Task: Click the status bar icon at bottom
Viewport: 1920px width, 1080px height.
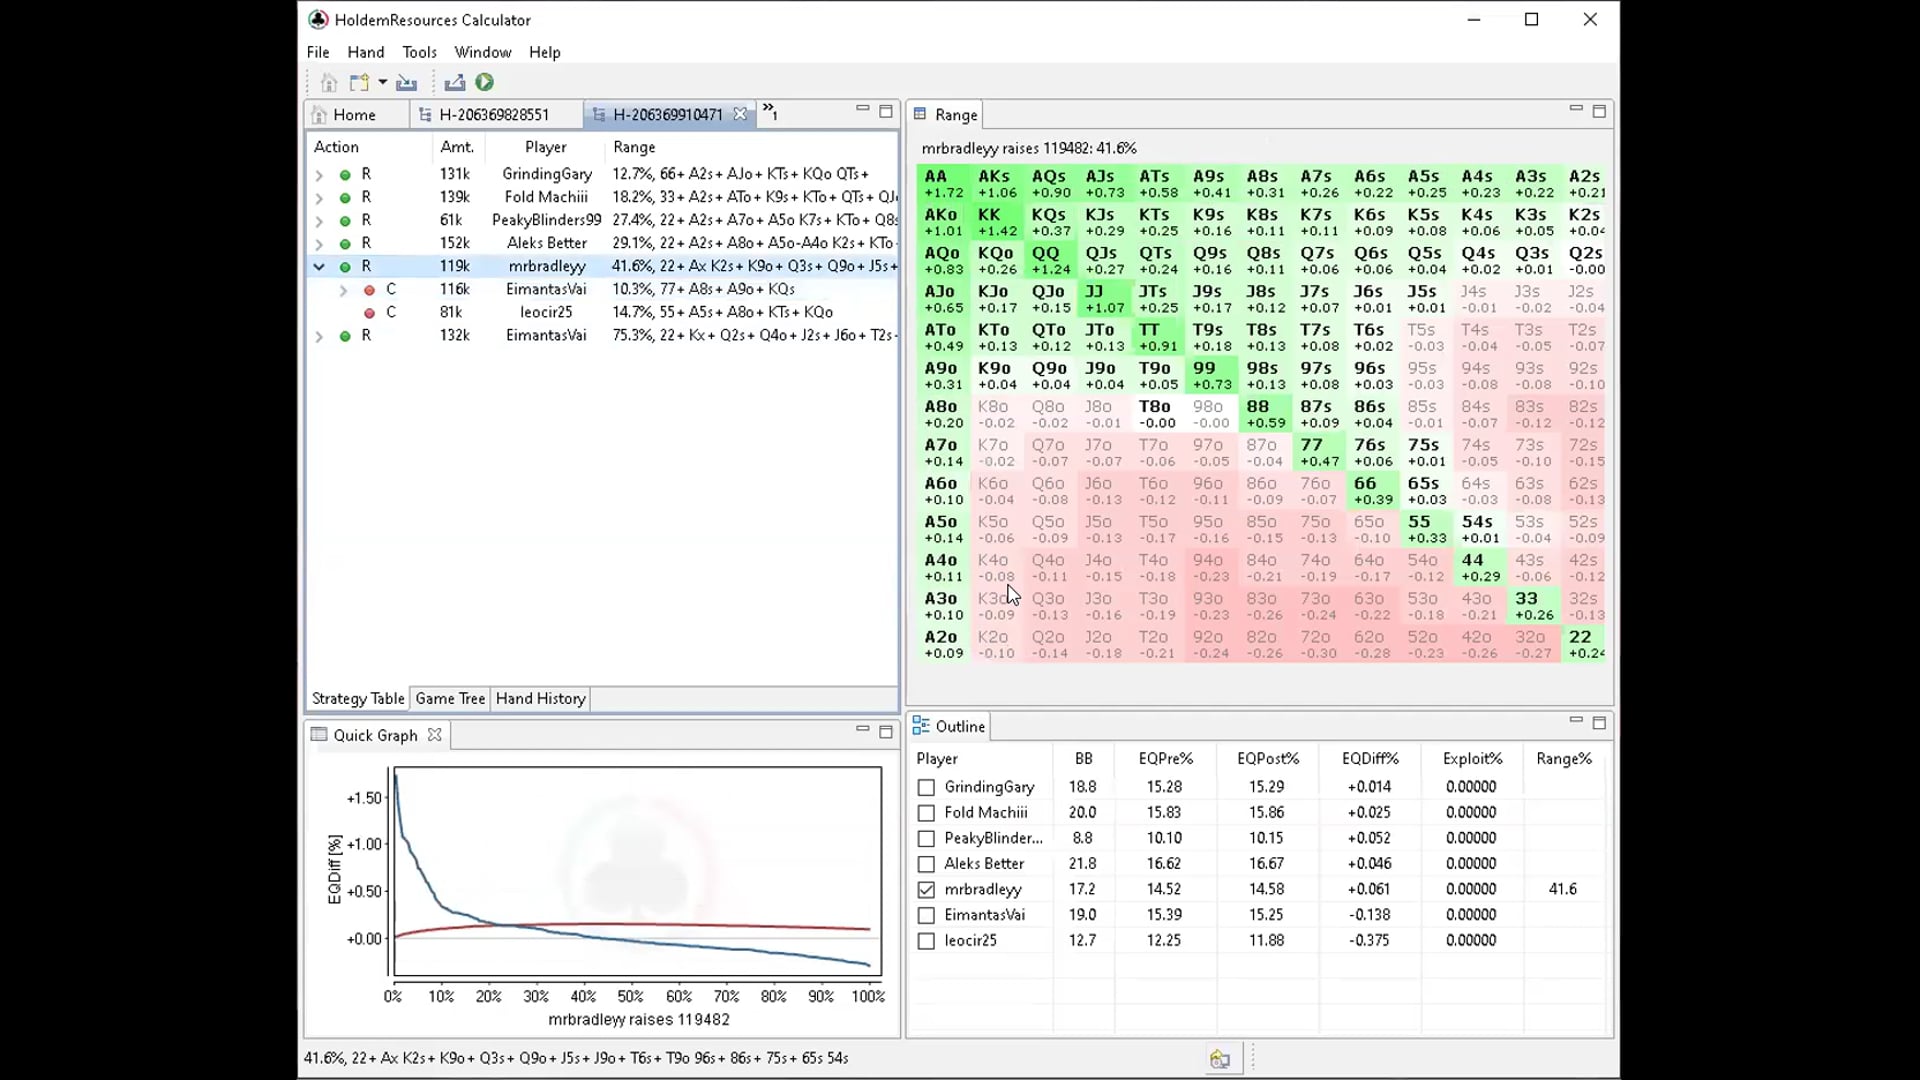Action: coord(1219,1059)
